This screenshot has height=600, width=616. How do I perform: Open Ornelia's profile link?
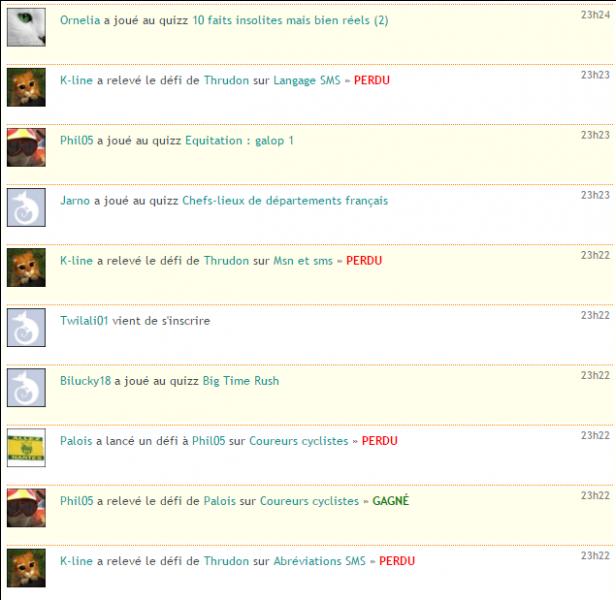(80, 20)
